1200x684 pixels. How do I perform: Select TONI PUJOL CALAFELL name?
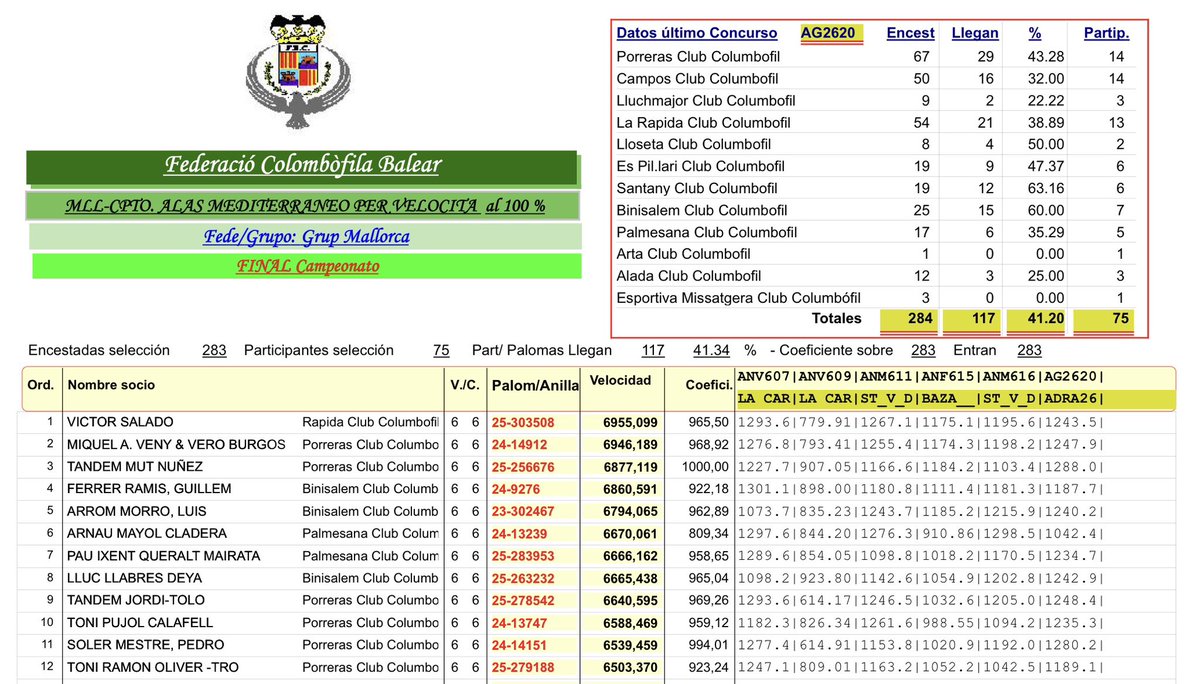pos(140,622)
